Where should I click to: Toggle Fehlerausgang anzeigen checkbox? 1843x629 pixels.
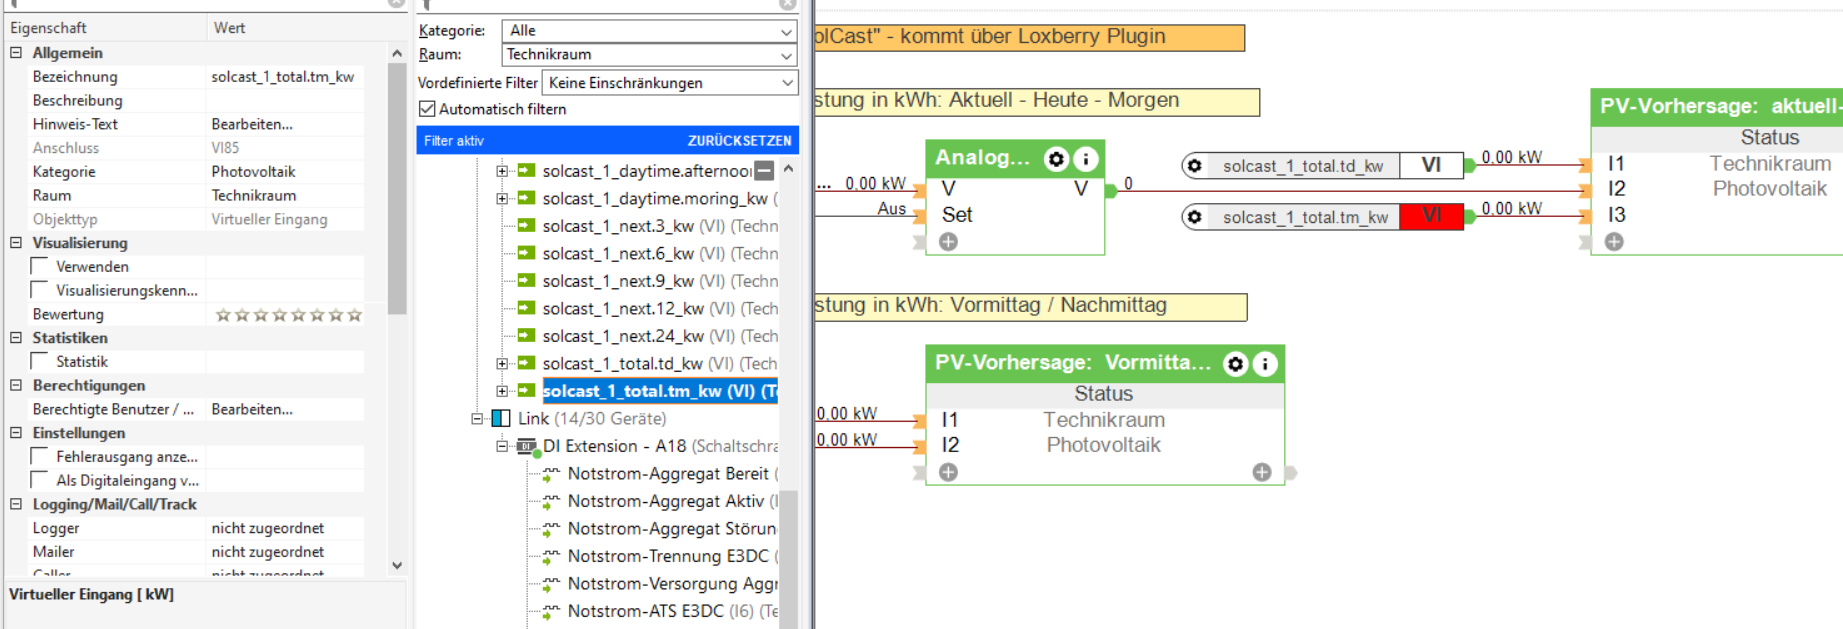point(40,456)
